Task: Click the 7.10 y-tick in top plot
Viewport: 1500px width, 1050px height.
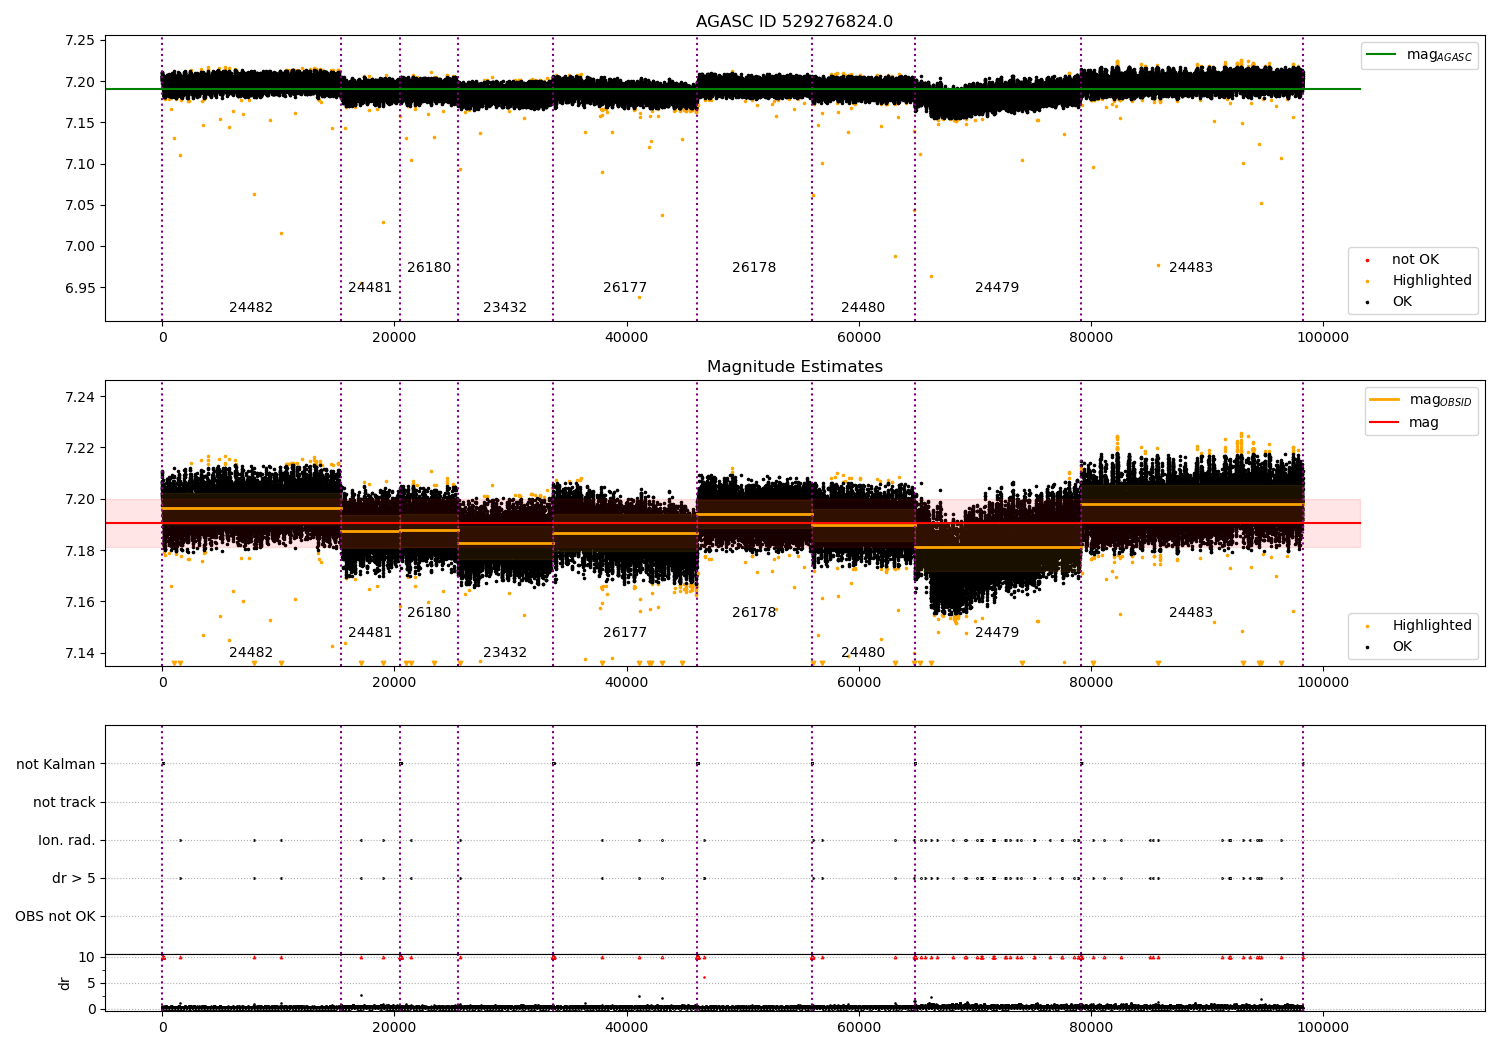Action: point(80,165)
